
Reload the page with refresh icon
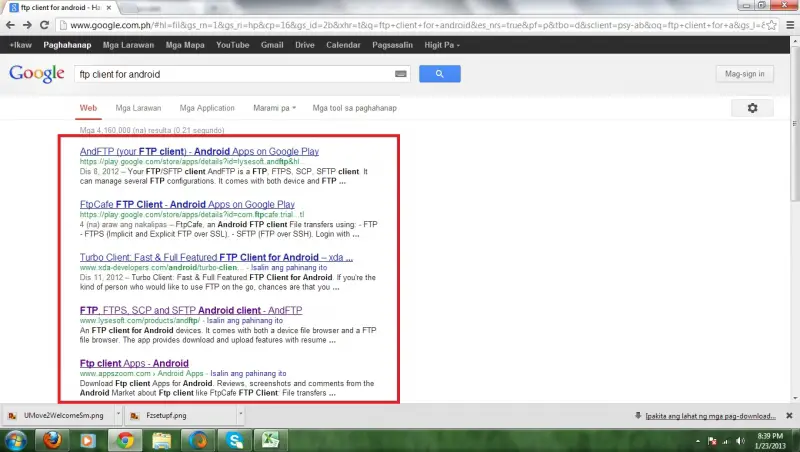(x=44, y=25)
